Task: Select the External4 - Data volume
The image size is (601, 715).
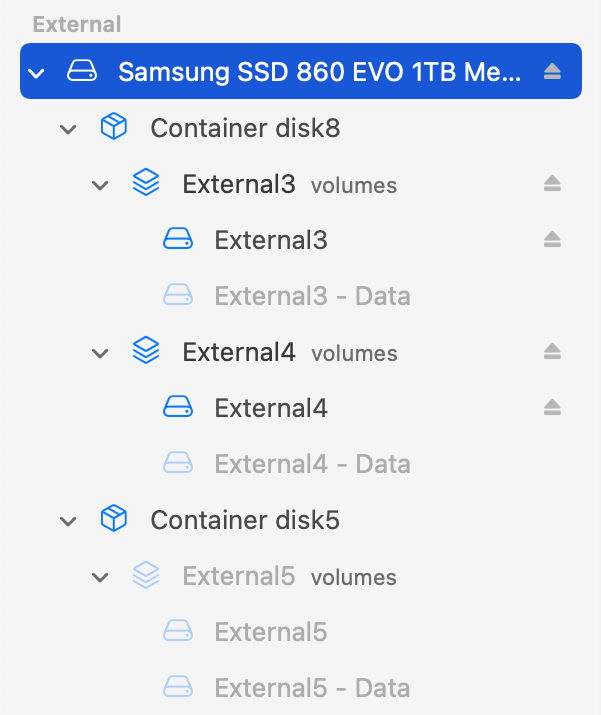Action: [x=312, y=464]
